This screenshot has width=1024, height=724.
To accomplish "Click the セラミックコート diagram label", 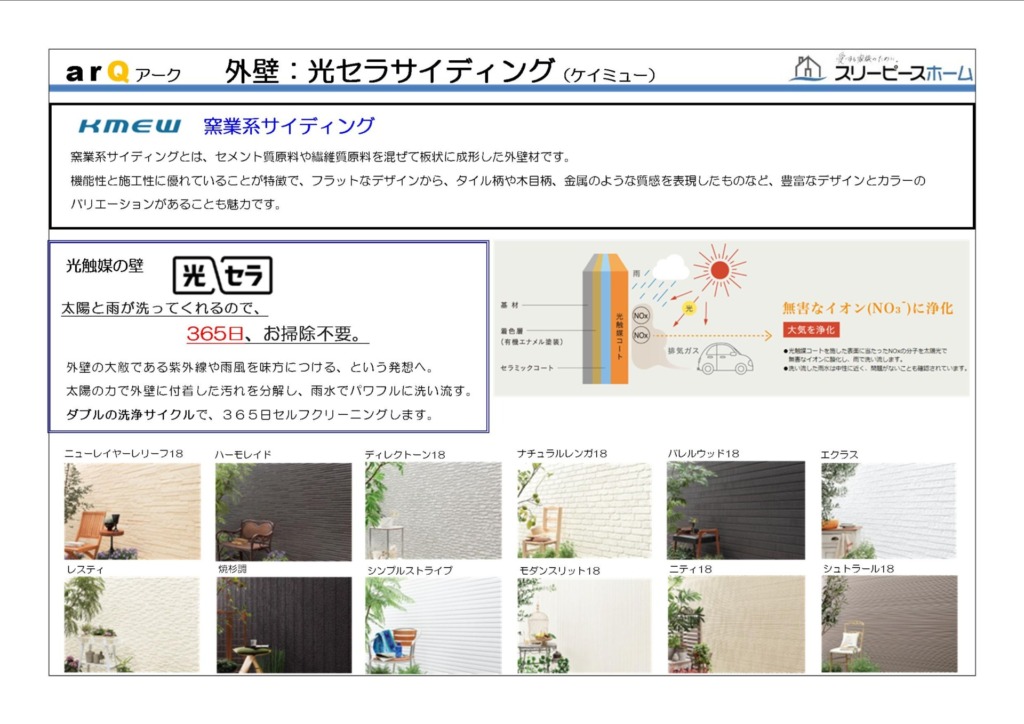I will click(x=526, y=368).
